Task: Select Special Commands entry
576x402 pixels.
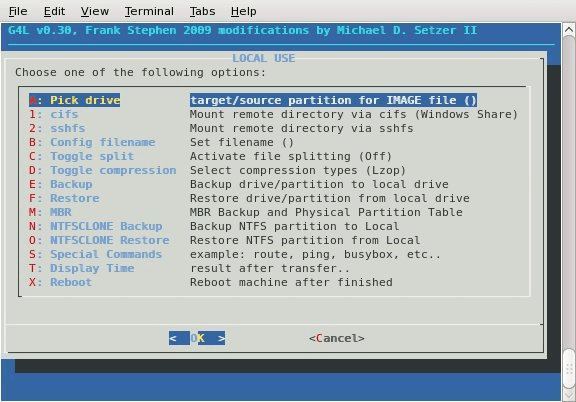Action: [x=96, y=254]
